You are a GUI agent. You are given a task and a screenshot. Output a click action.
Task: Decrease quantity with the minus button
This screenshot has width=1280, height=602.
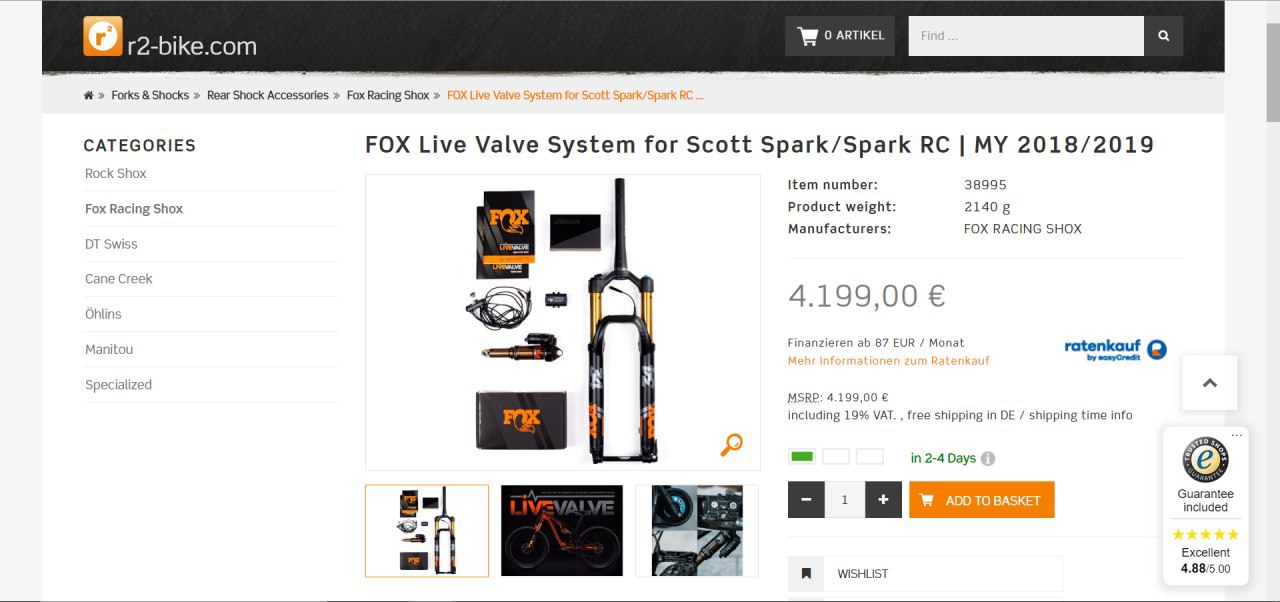(x=806, y=500)
